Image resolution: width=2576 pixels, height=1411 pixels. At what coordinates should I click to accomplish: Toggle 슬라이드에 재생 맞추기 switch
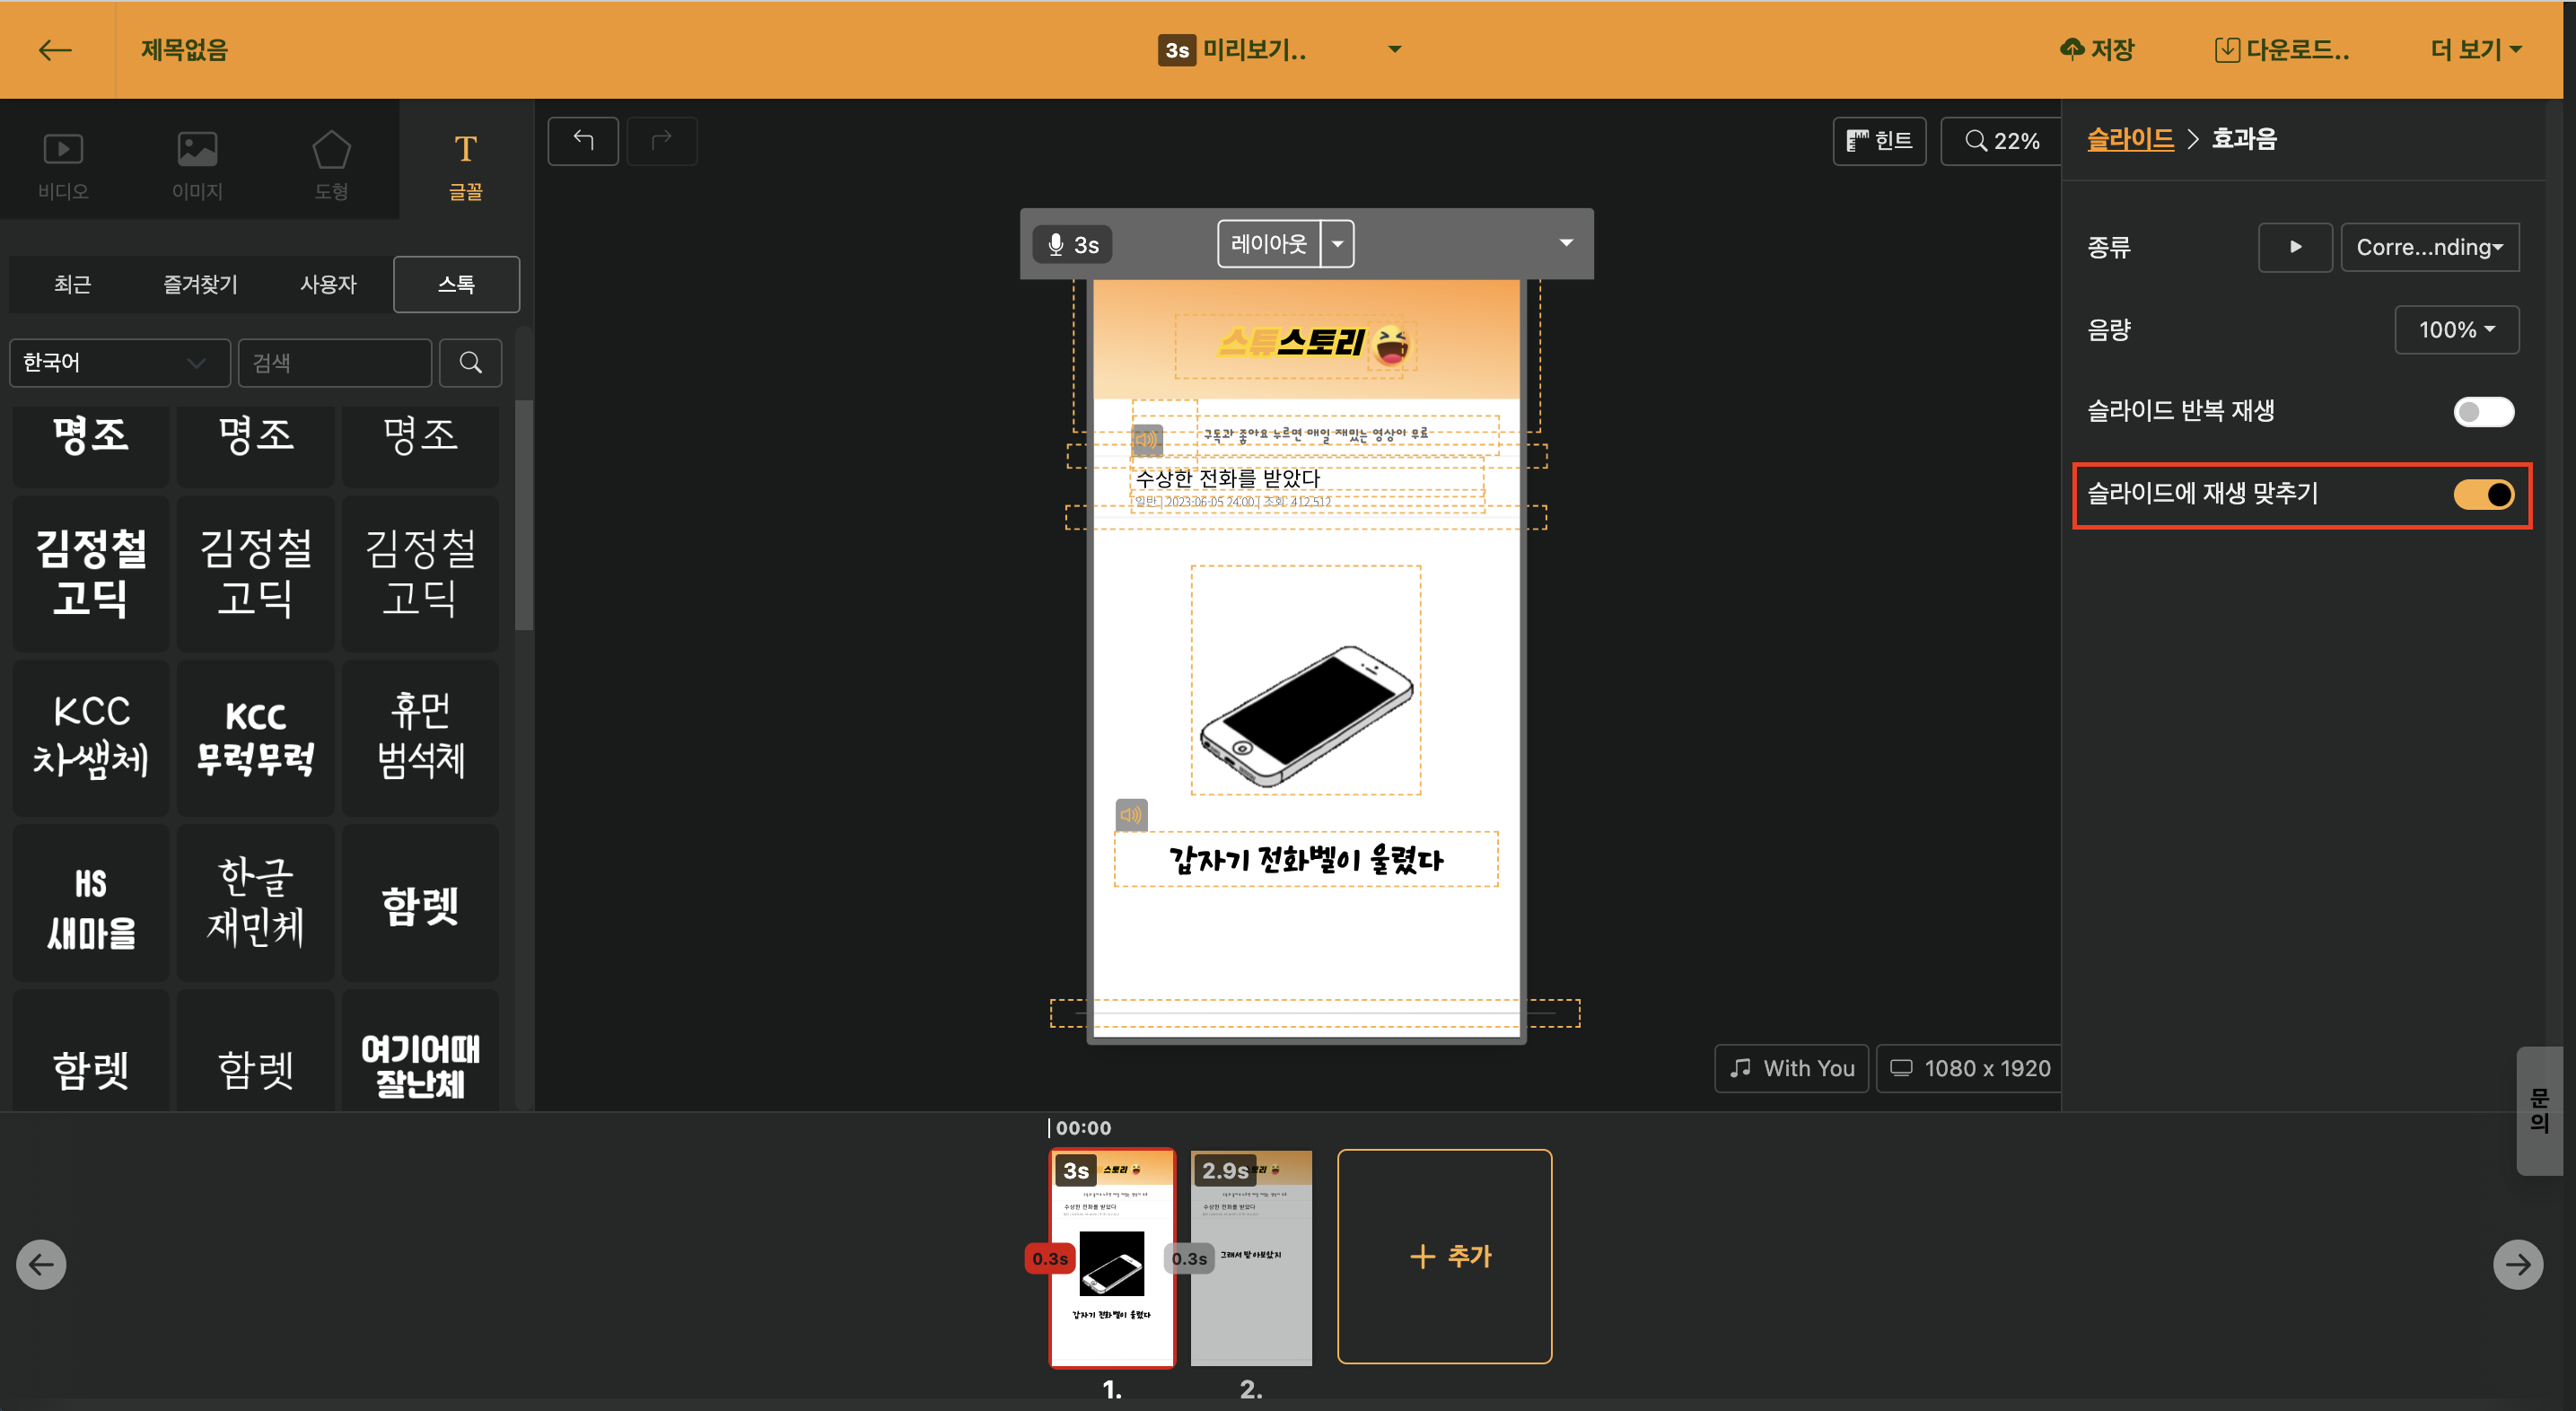(x=2483, y=494)
